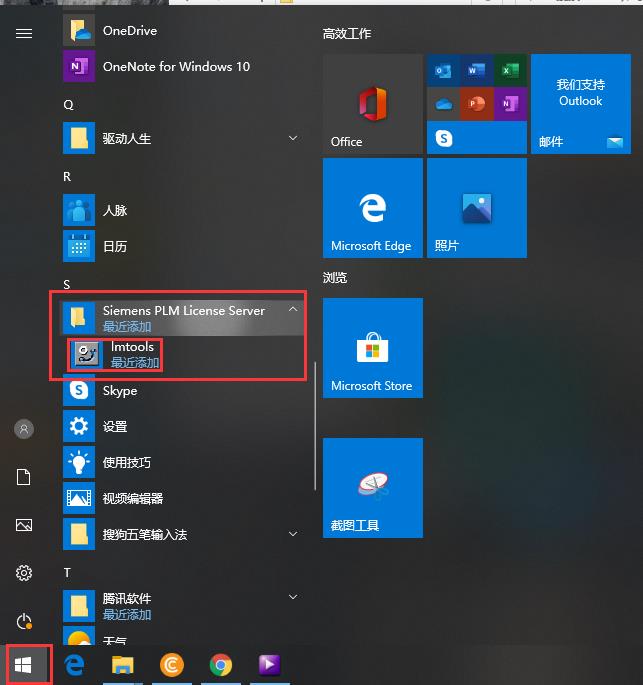
Task: Click the Power button in Start sidebar
Action: tap(24, 621)
